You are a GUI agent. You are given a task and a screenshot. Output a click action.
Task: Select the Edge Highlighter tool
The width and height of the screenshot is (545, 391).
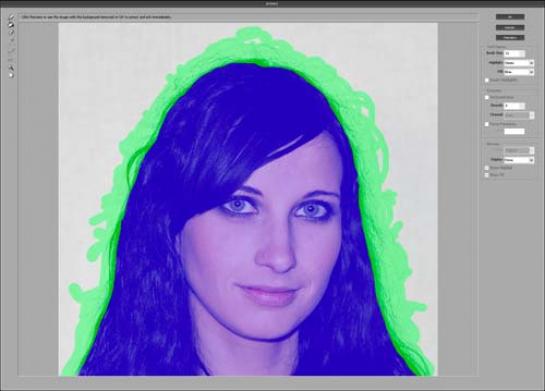pos(11,17)
